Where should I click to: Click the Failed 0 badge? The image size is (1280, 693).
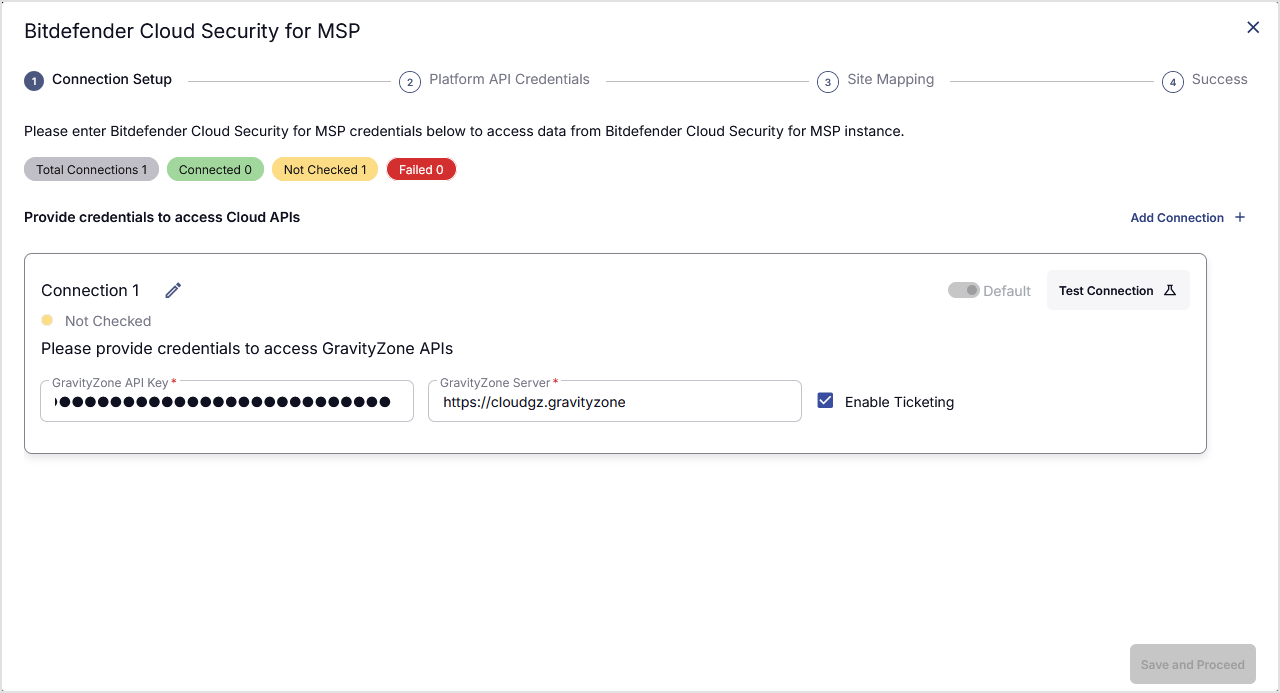pyautogui.click(x=421, y=169)
